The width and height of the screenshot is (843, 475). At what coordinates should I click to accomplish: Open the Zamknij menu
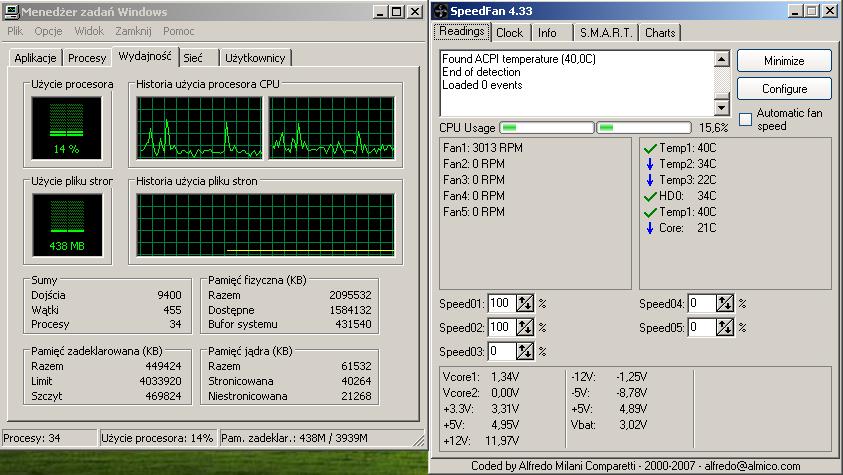[x=133, y=31]
